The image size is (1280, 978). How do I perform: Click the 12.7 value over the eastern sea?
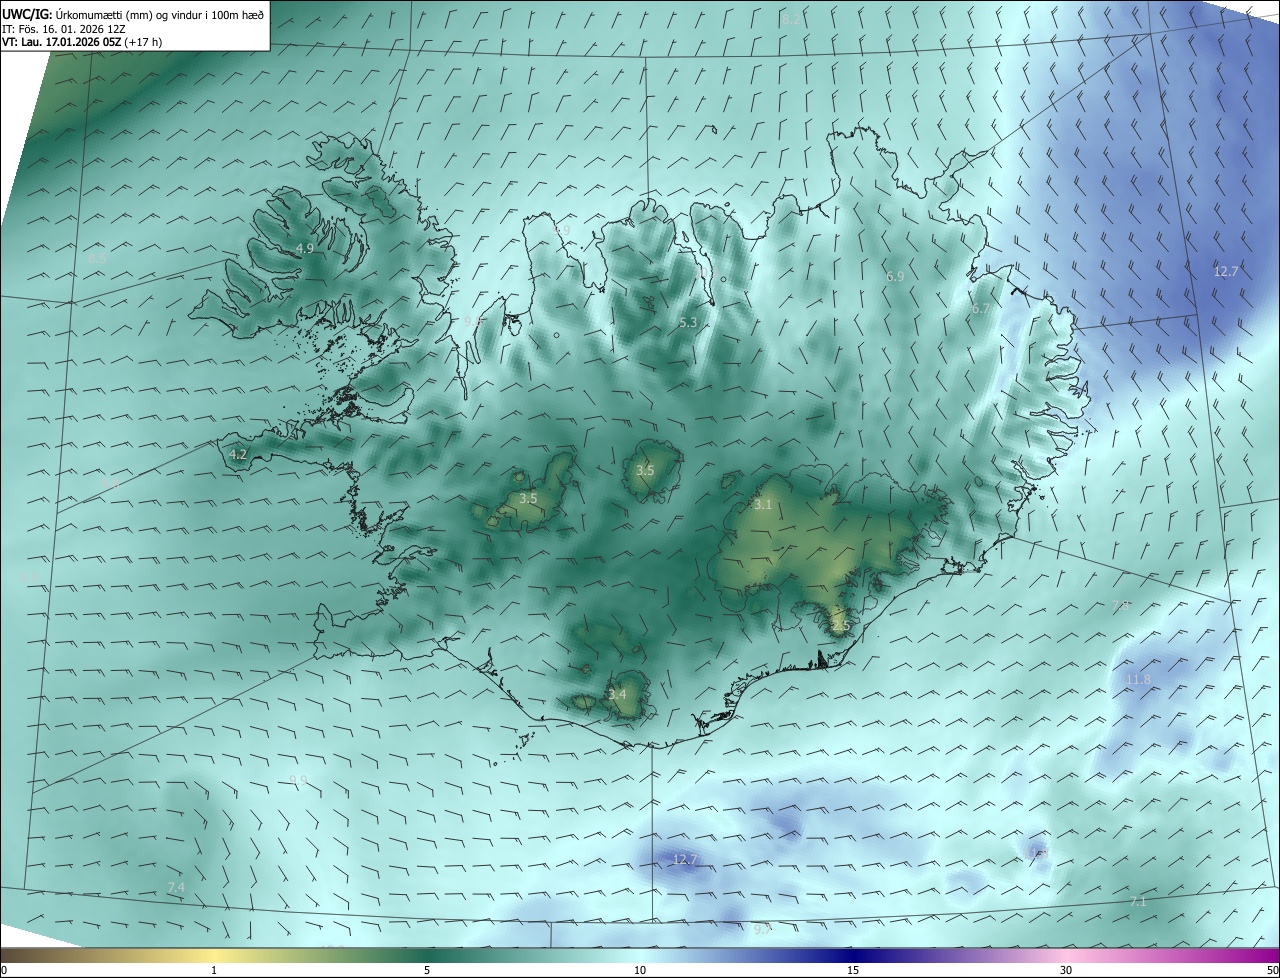(1226, 272)
